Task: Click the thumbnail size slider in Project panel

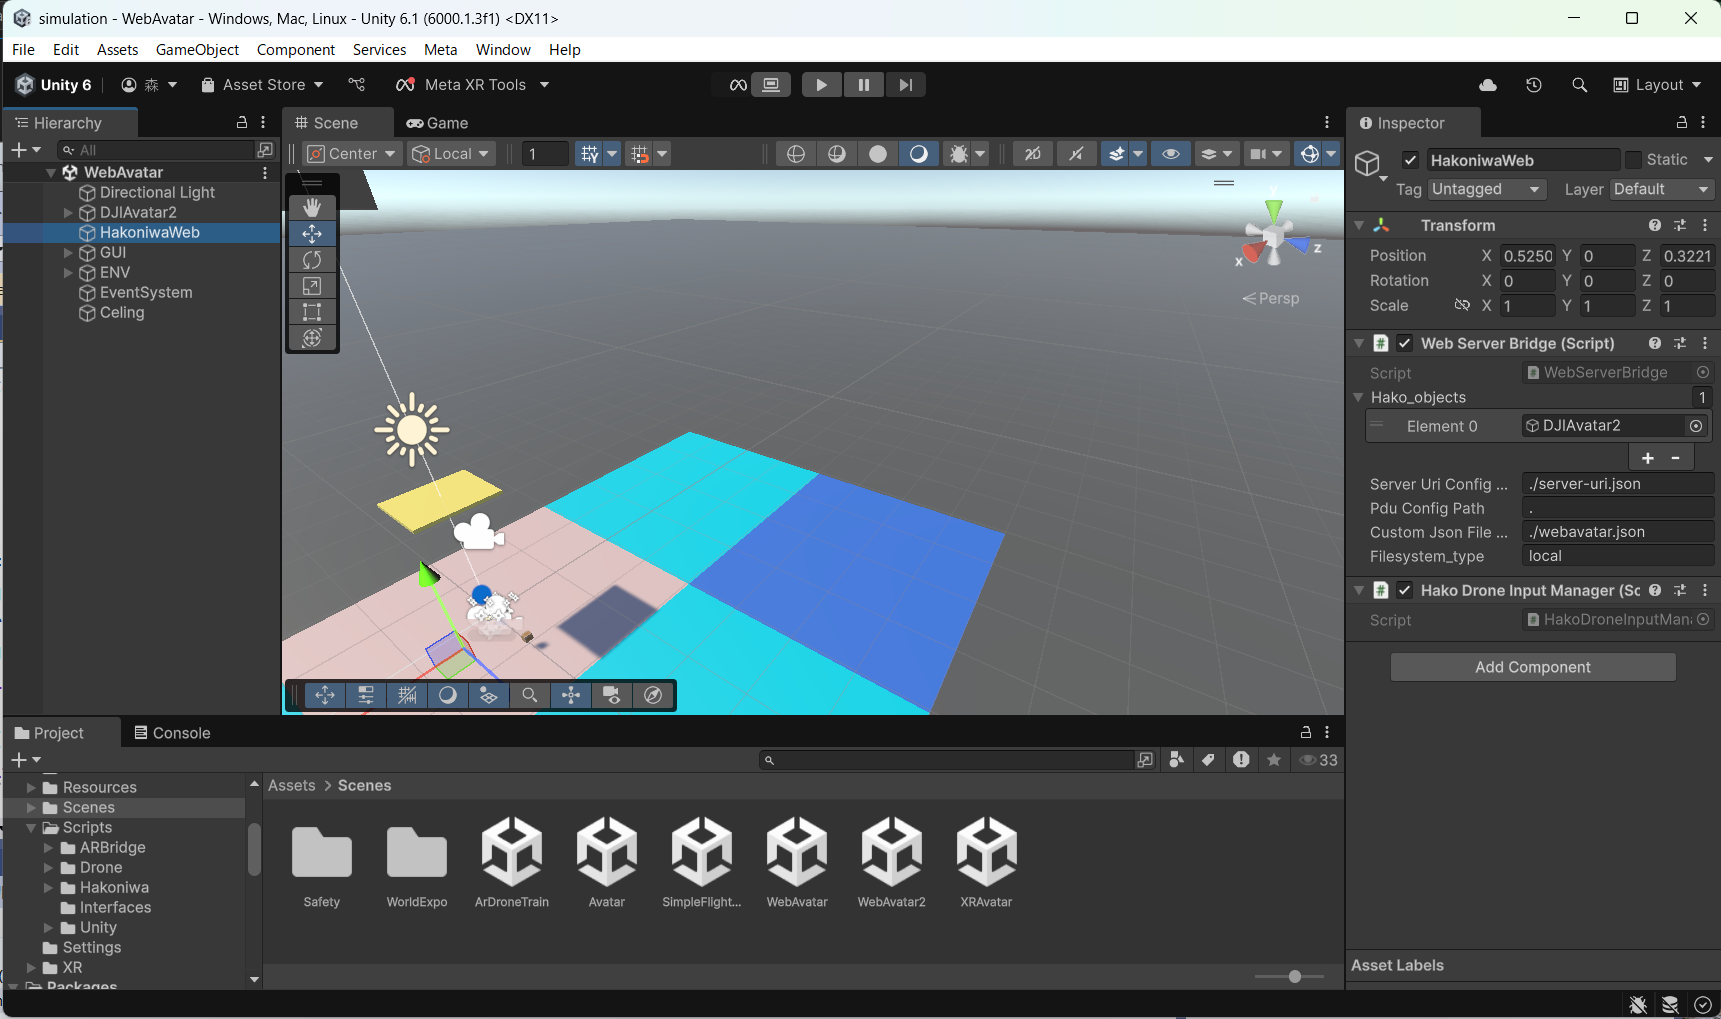Action: pos(1294,977)
